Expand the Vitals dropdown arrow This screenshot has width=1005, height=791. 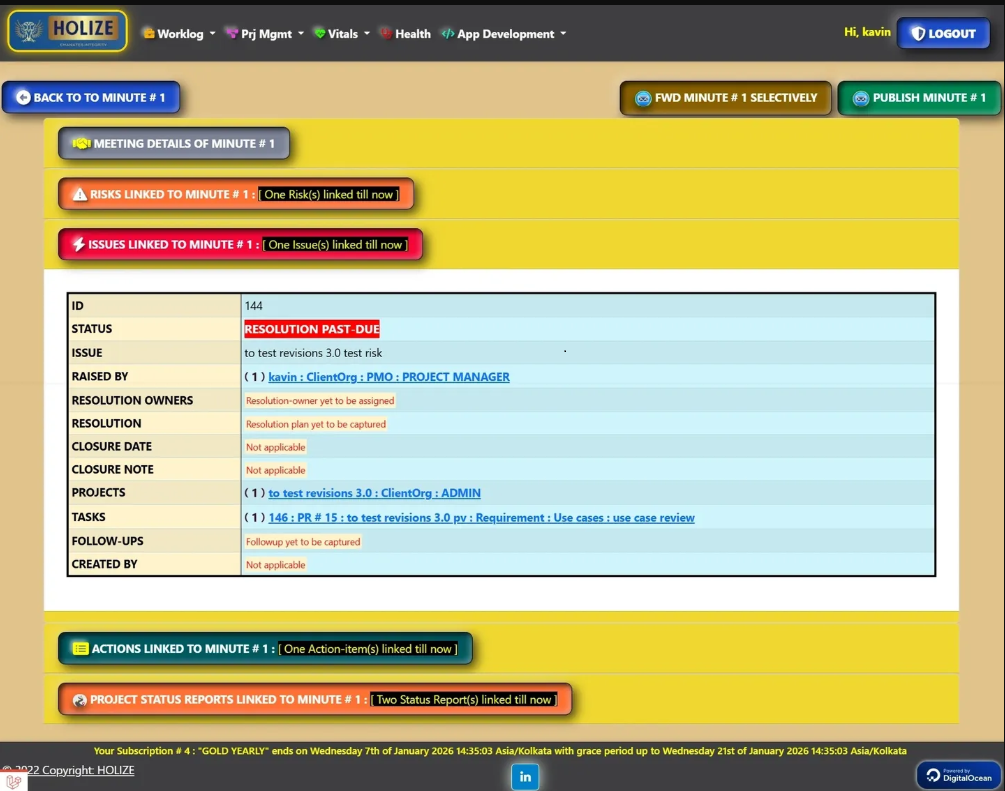(367, 33)
